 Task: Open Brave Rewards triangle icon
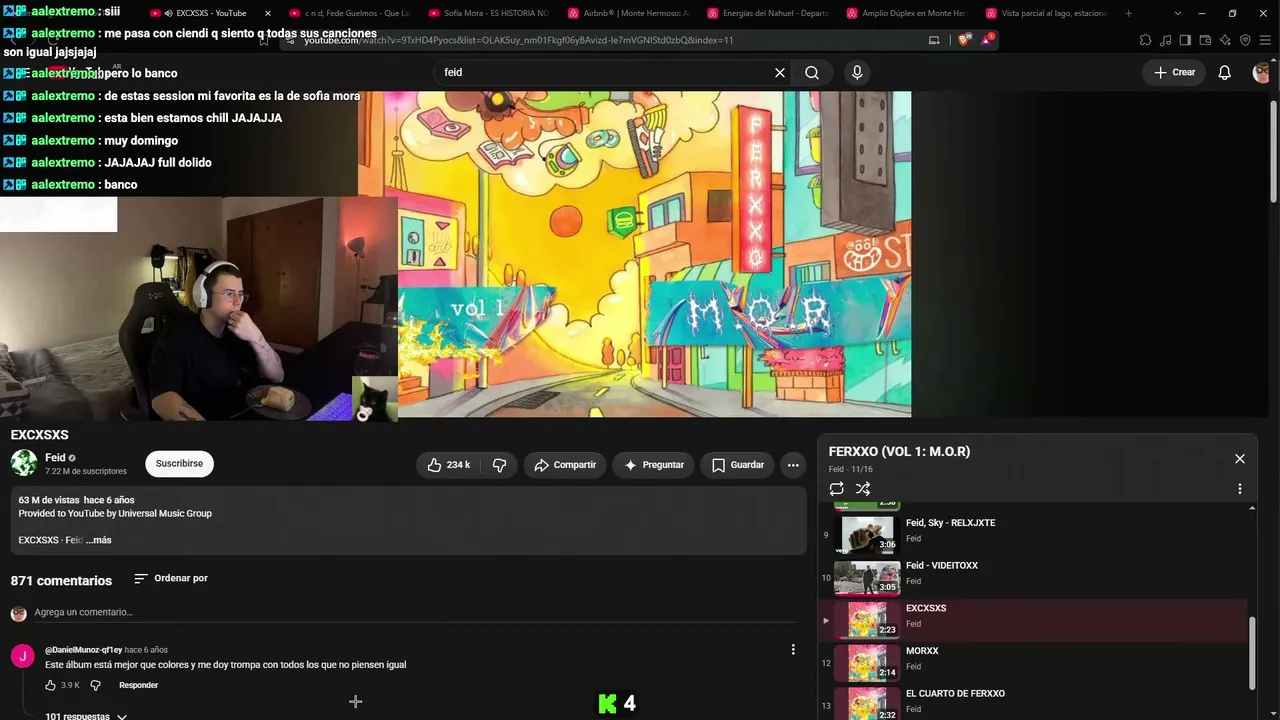point(988,40)
